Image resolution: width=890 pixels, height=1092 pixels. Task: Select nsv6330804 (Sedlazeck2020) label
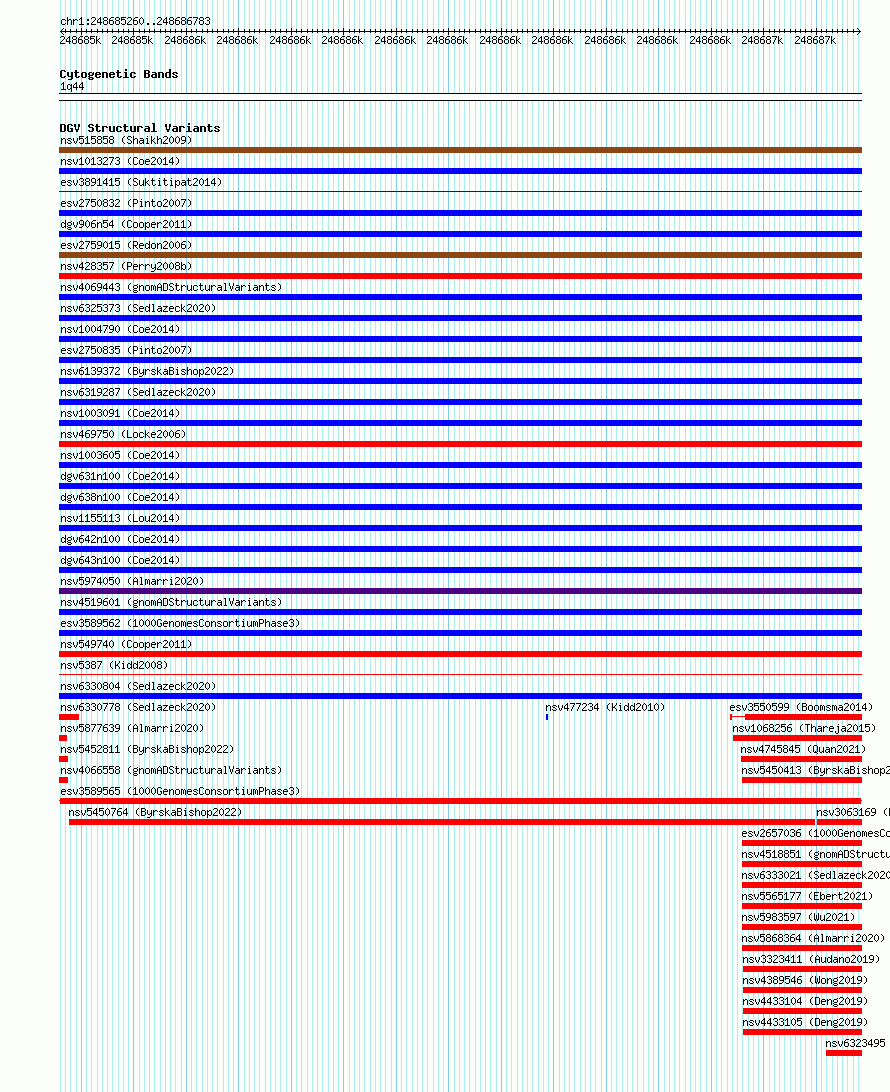(138, 686)
